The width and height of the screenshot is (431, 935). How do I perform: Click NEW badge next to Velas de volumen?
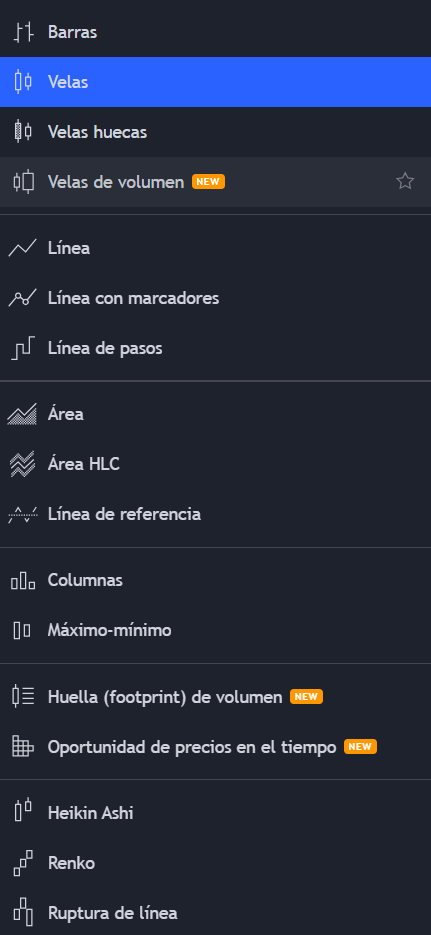point(208,182)
